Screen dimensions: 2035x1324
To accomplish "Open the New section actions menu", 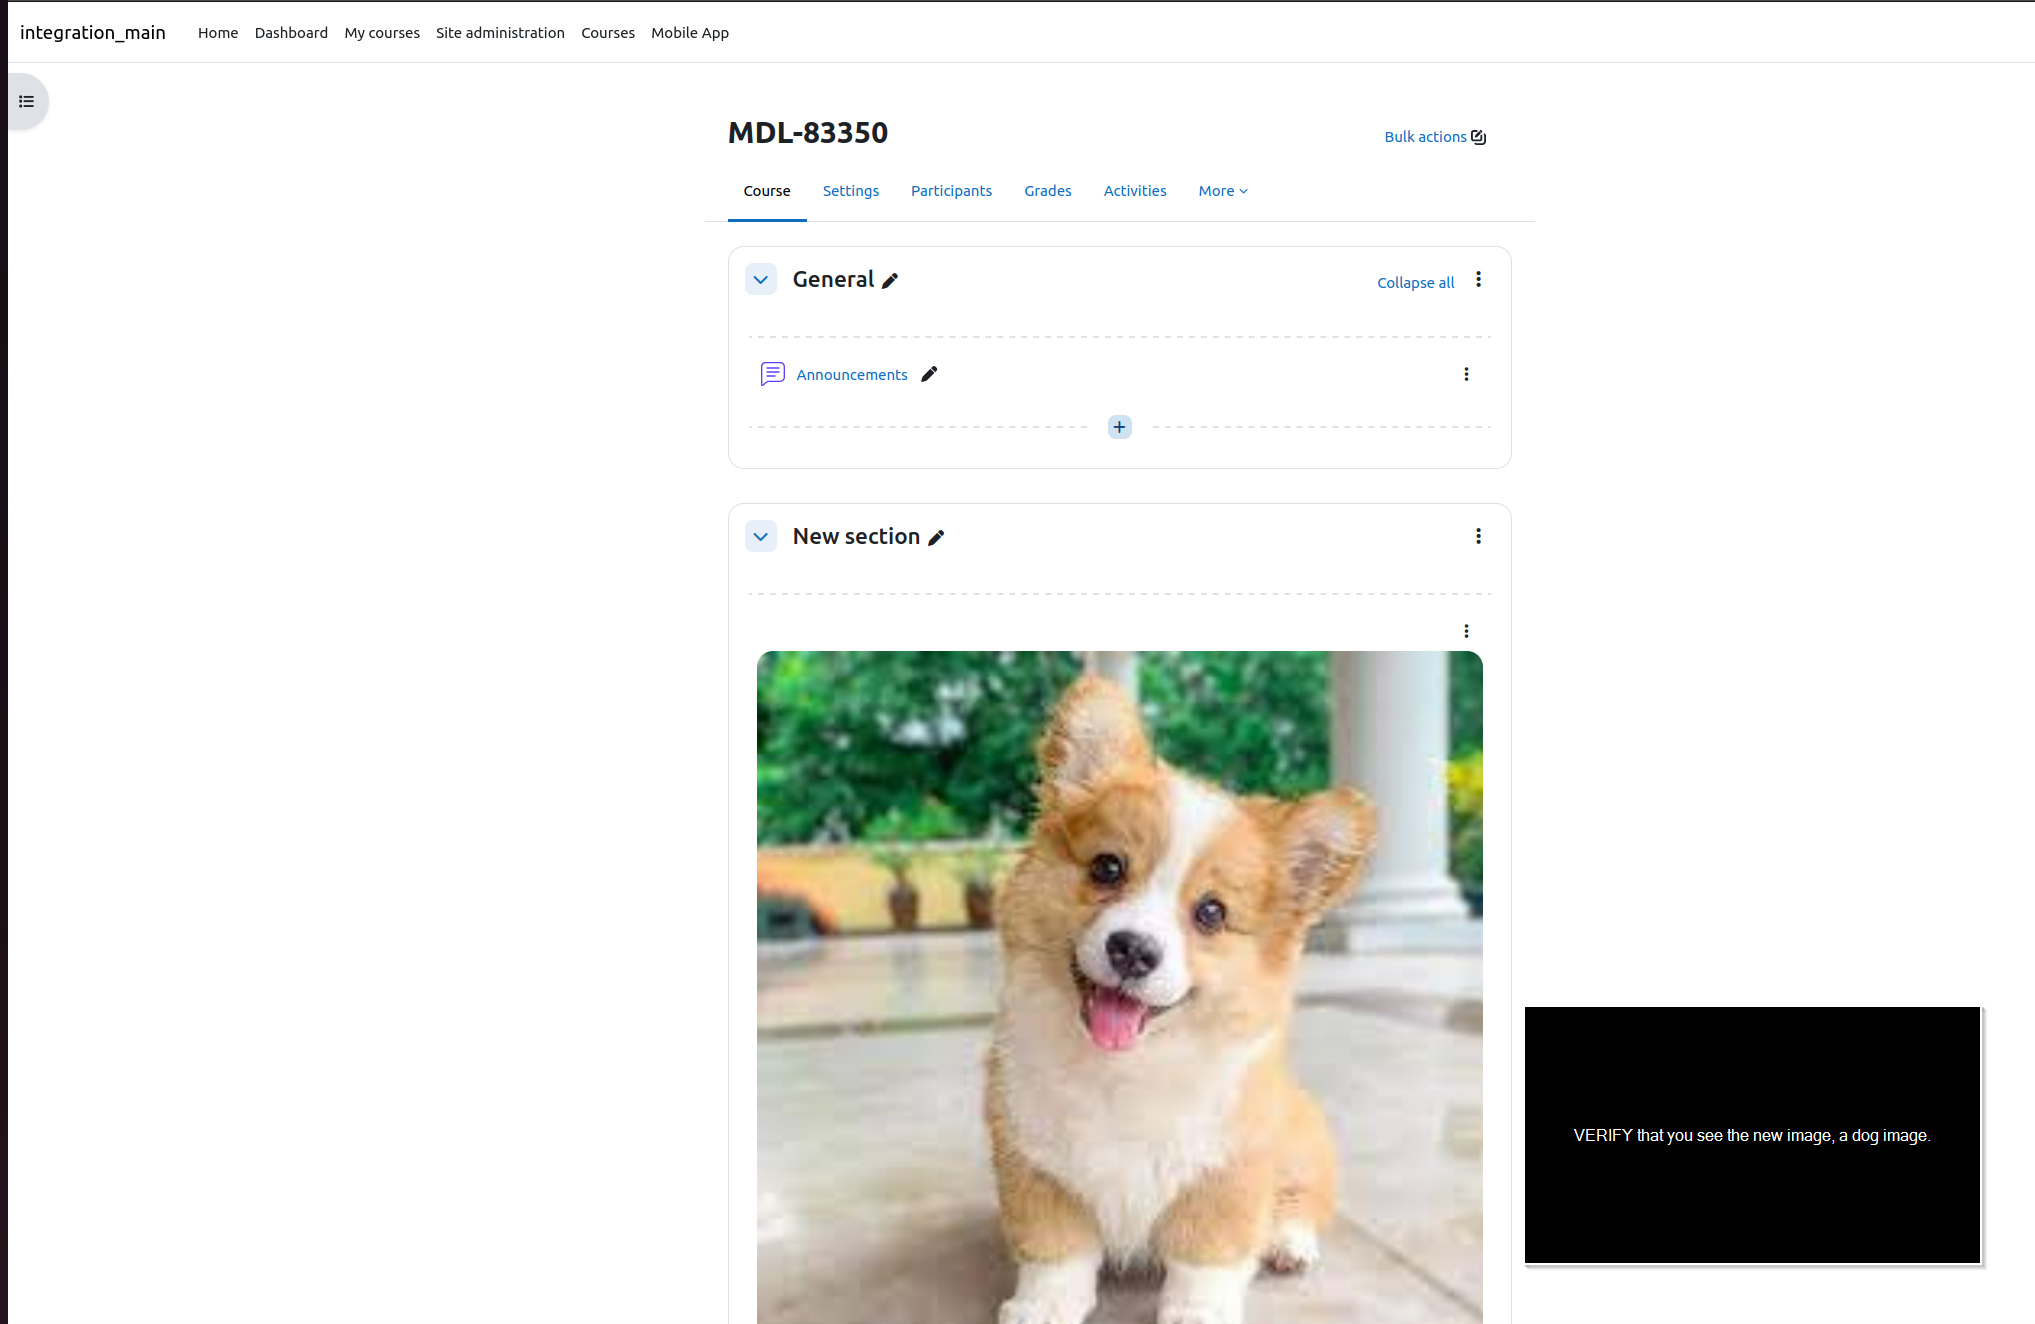I will (x=1478, y=537).
